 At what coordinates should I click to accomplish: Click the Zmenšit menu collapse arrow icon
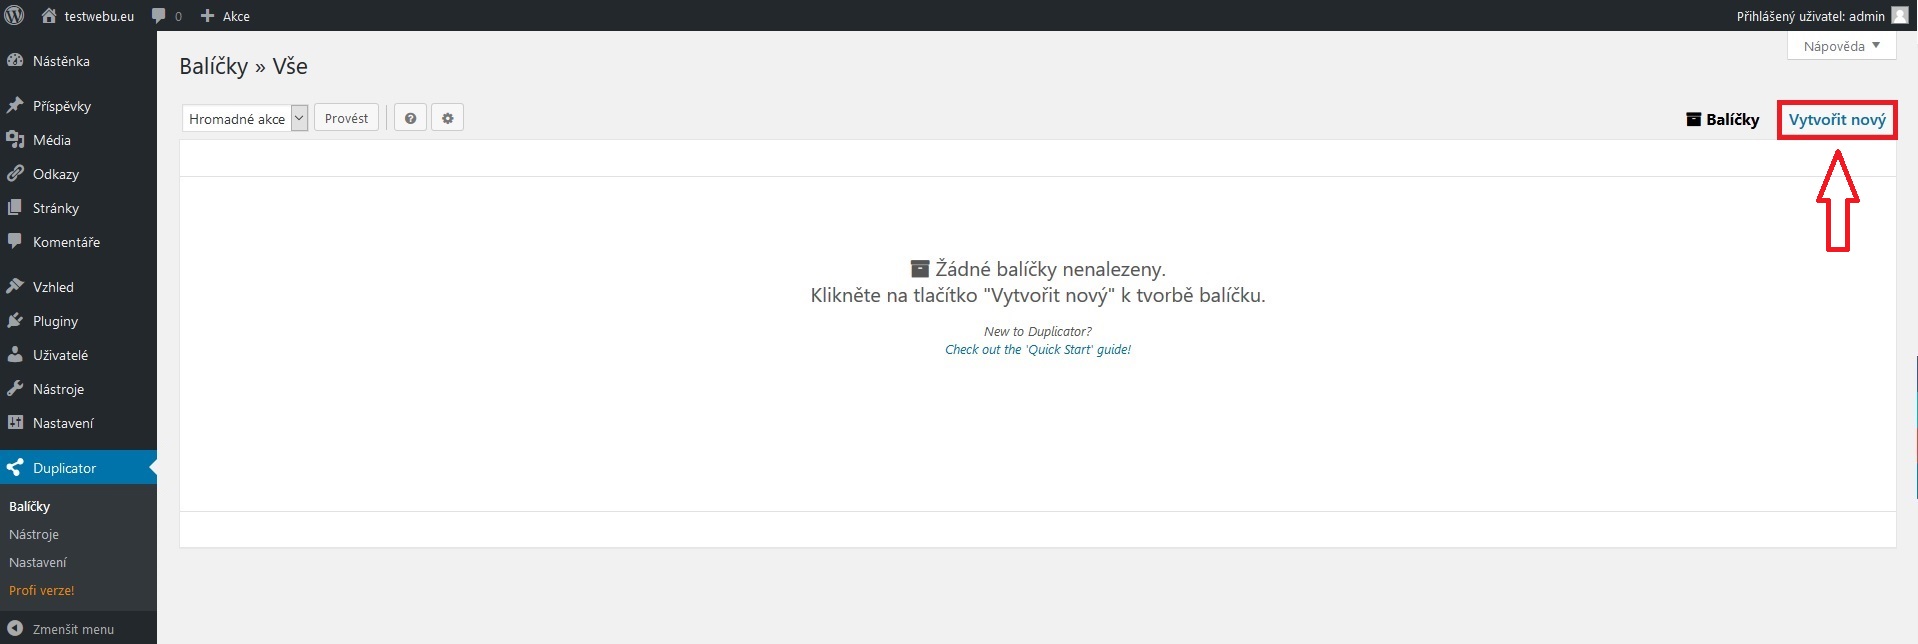click(x=15, y=629)
